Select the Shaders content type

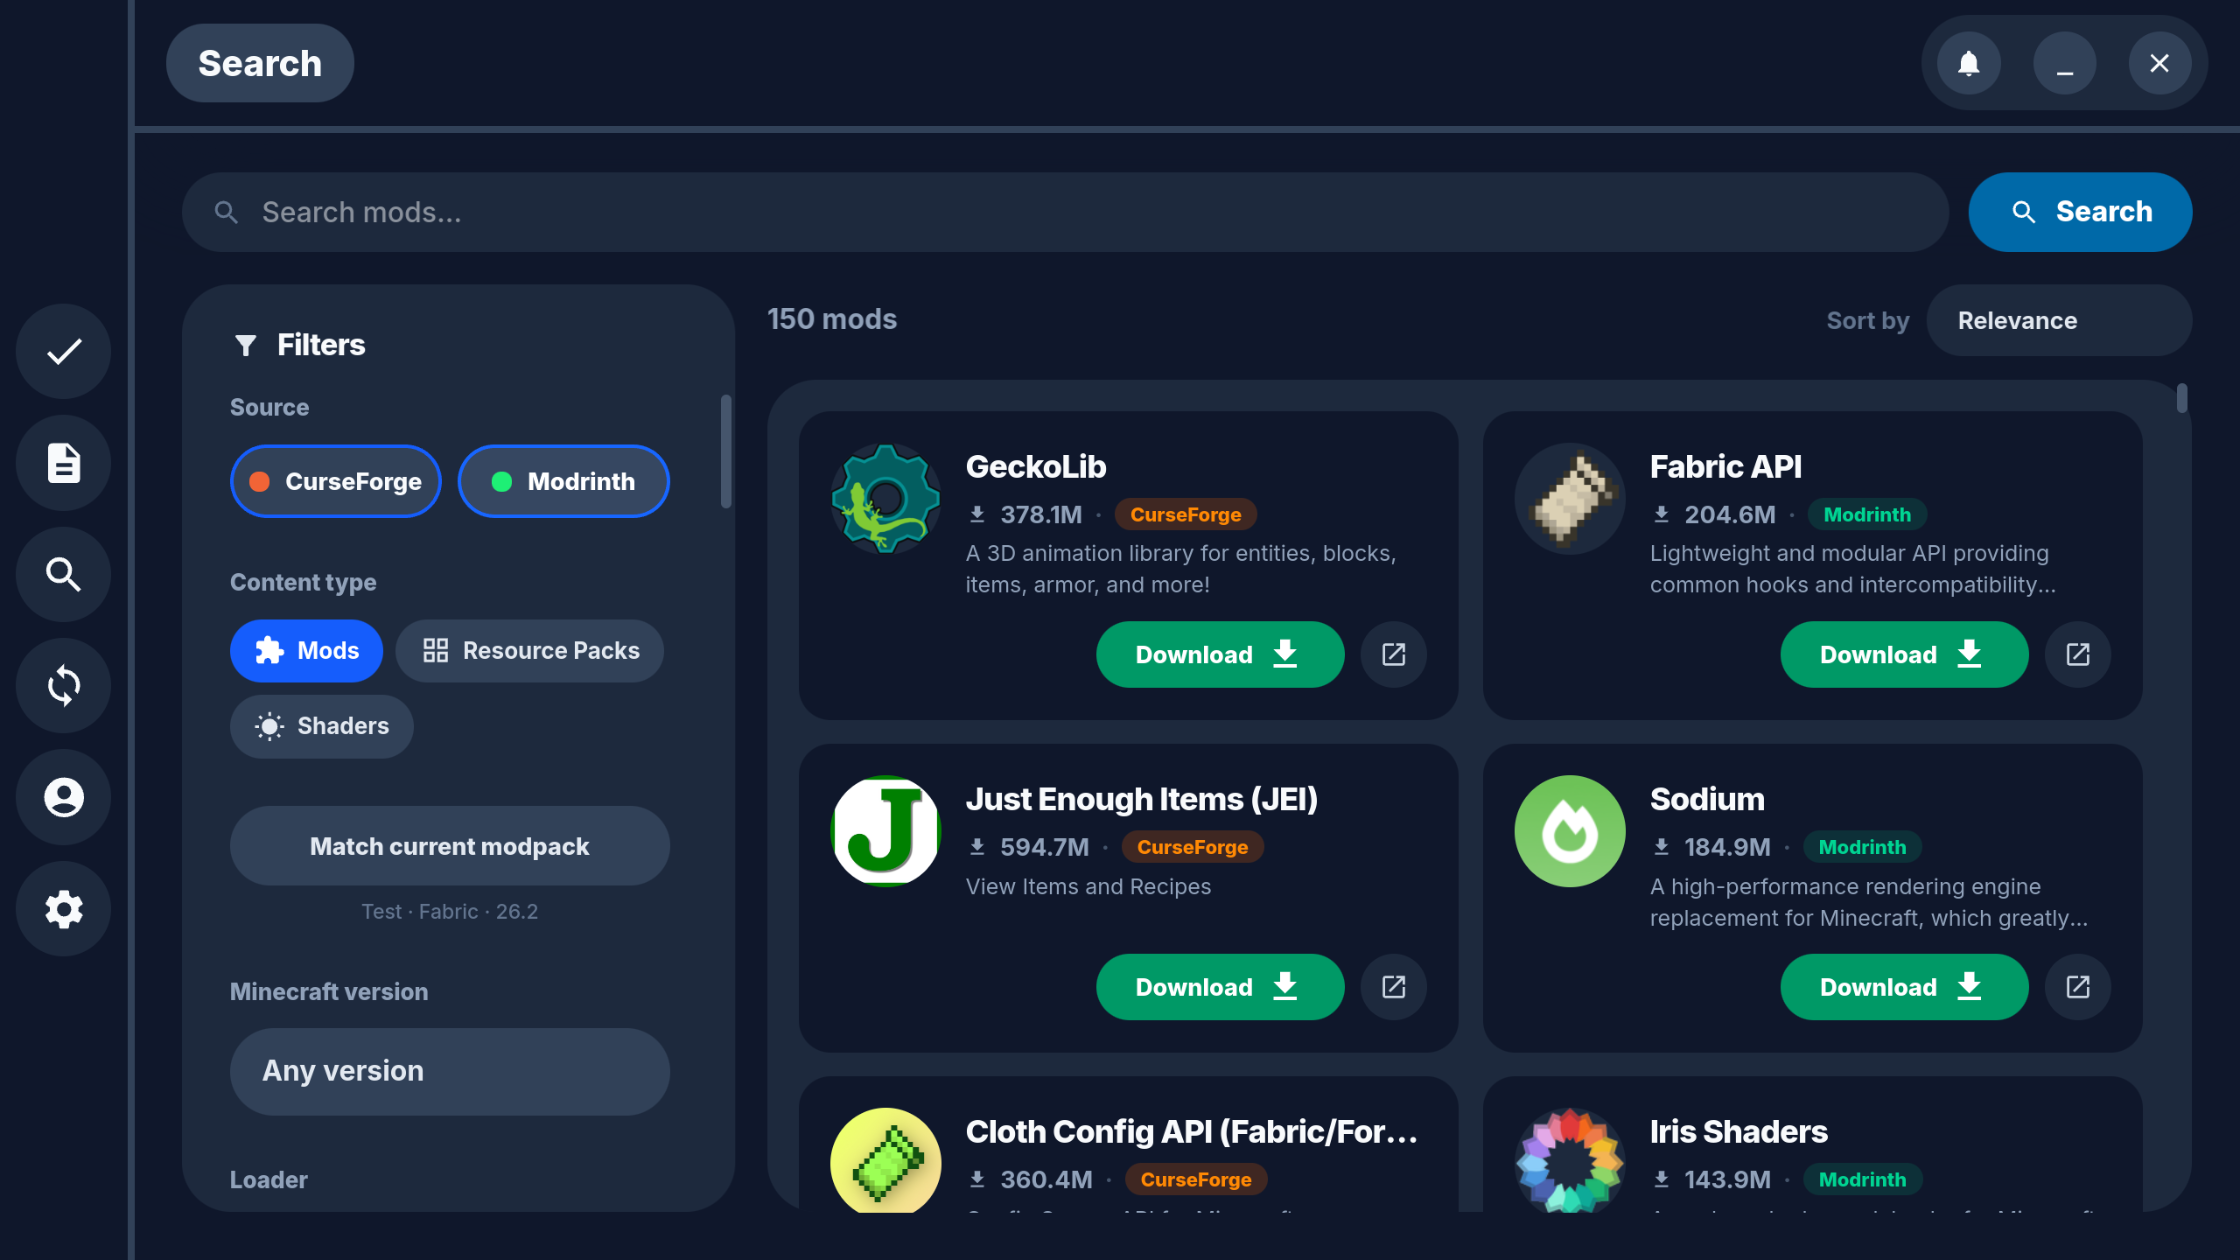click(x=322, y=726)
